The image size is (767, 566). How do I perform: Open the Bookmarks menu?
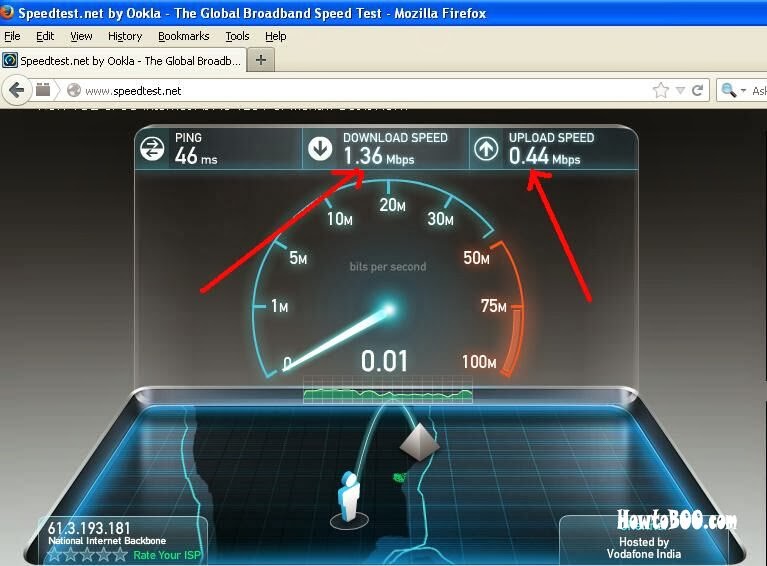(184, 36)
